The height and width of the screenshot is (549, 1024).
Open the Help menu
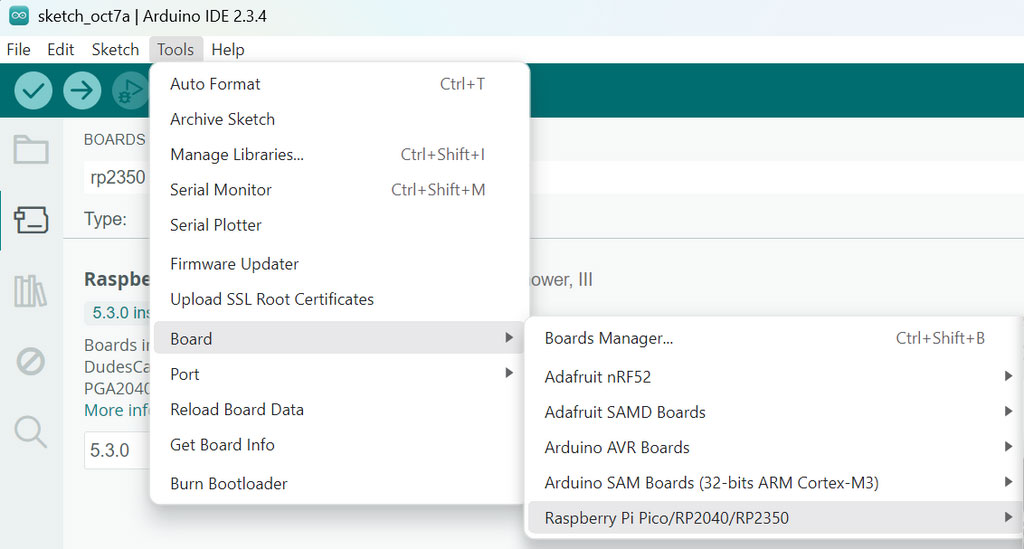228,50
